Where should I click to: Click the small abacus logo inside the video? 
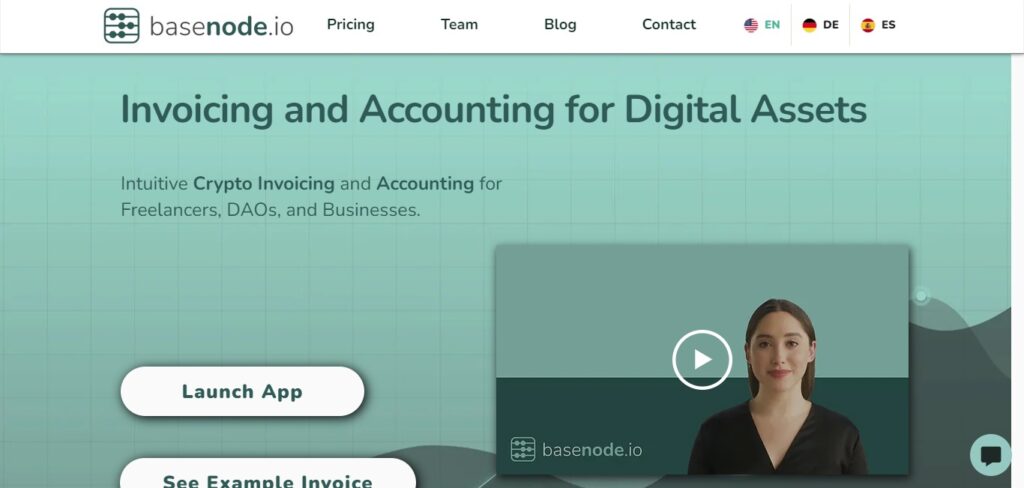pos(523,449)
